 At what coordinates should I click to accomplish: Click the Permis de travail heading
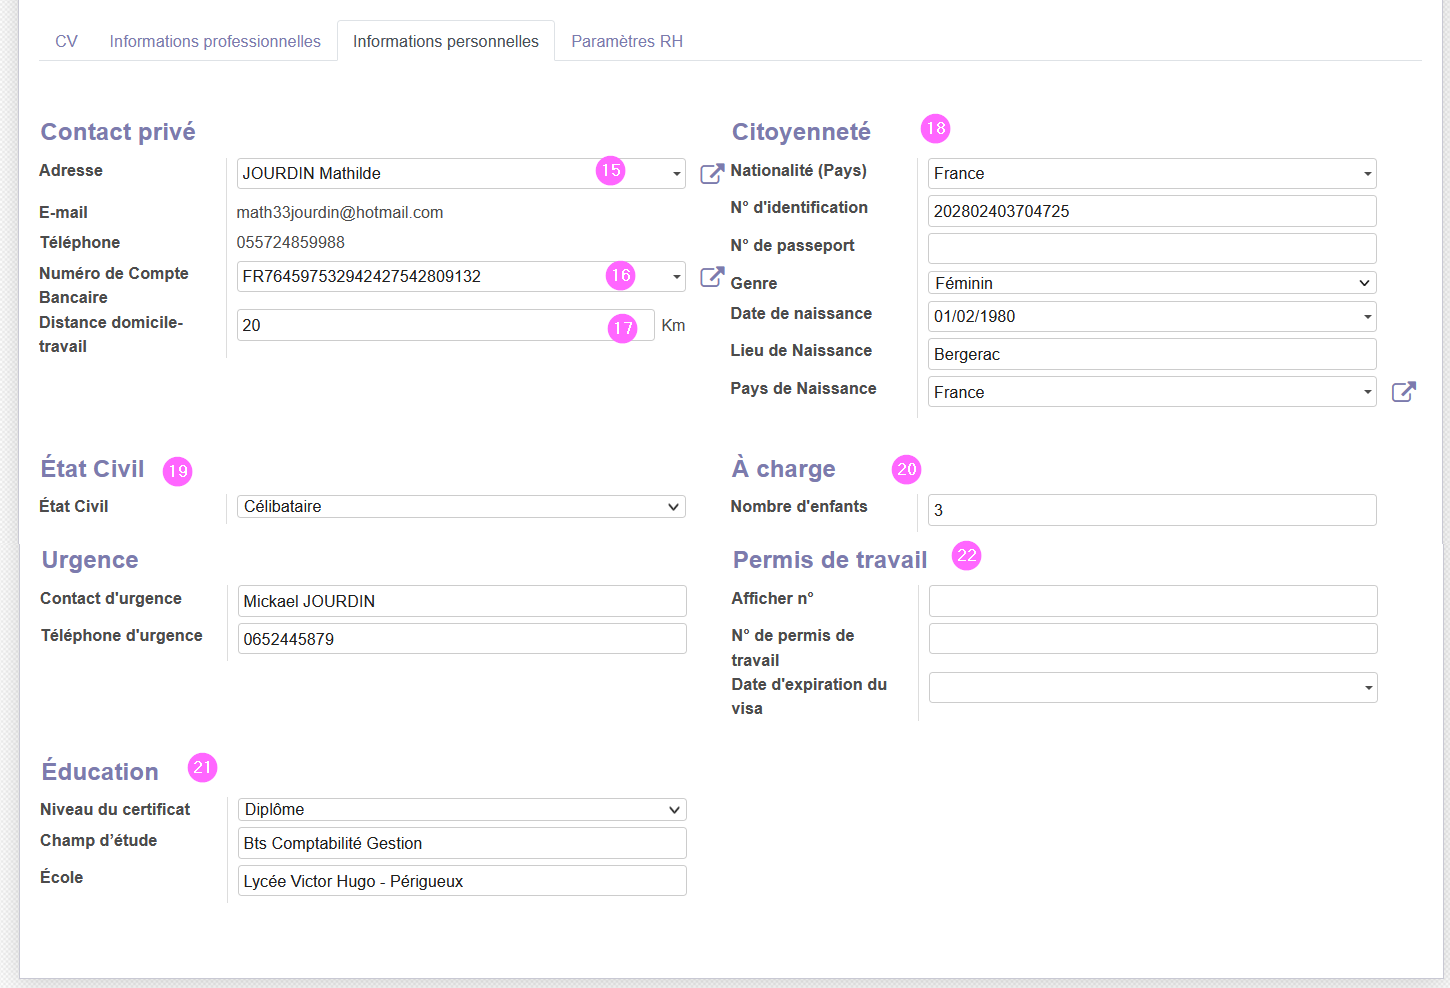pyautogui.click(x=830, y=560)
